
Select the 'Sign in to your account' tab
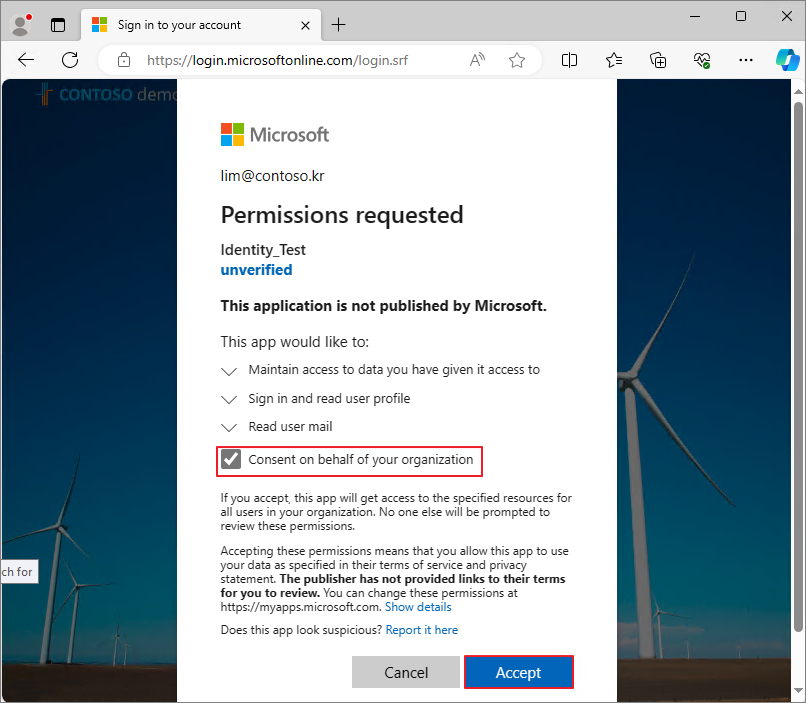click(x=200, y=25)
